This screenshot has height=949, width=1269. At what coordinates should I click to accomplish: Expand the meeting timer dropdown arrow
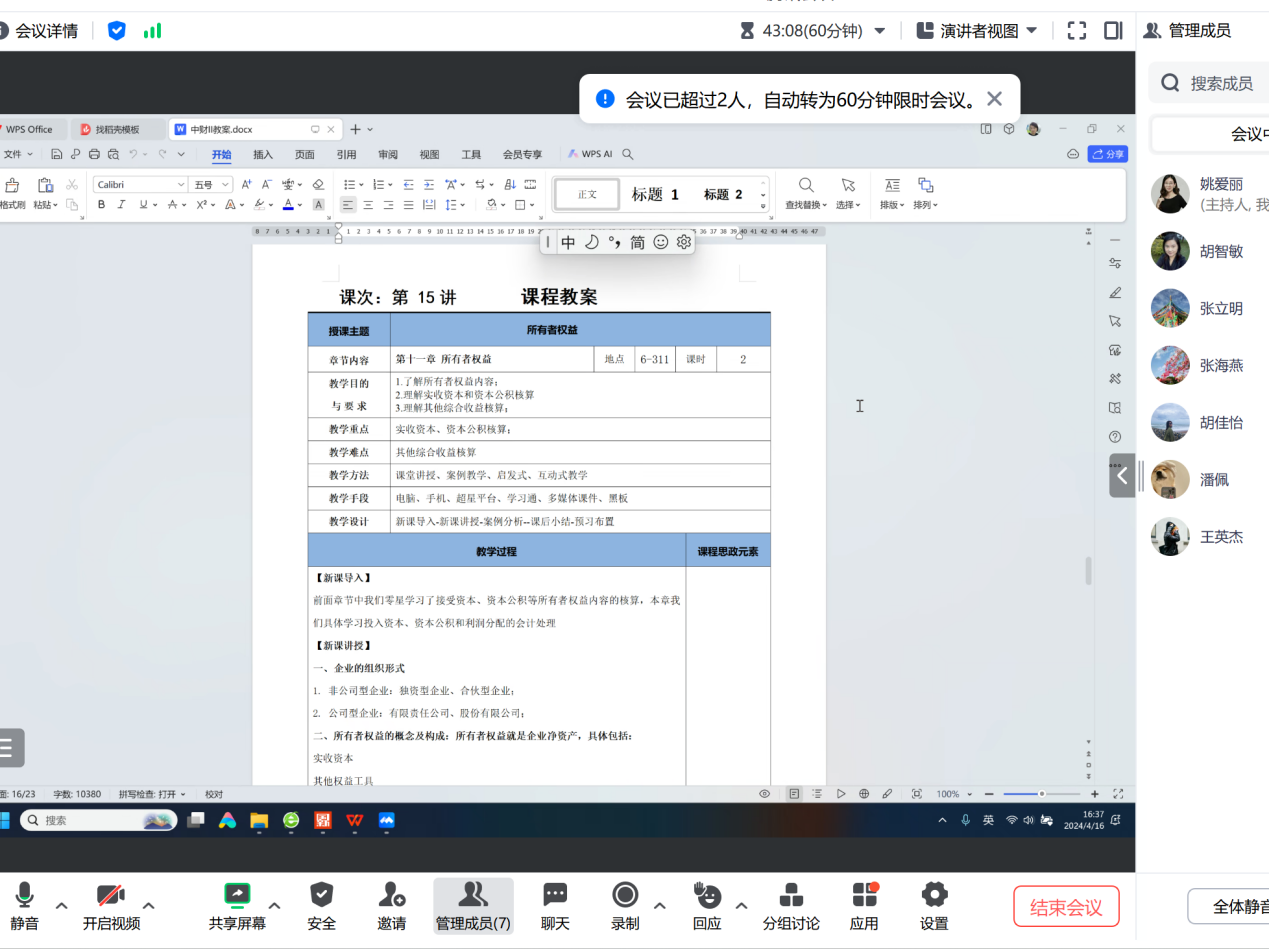tap(880, 31)
